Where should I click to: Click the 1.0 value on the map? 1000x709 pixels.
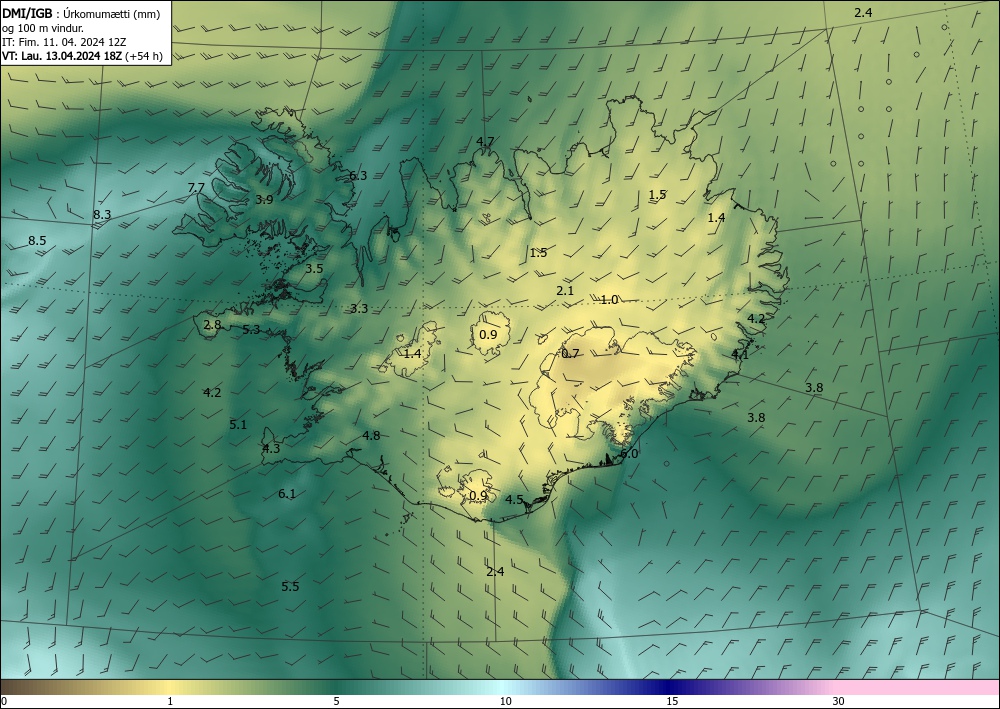pos(609,300)
